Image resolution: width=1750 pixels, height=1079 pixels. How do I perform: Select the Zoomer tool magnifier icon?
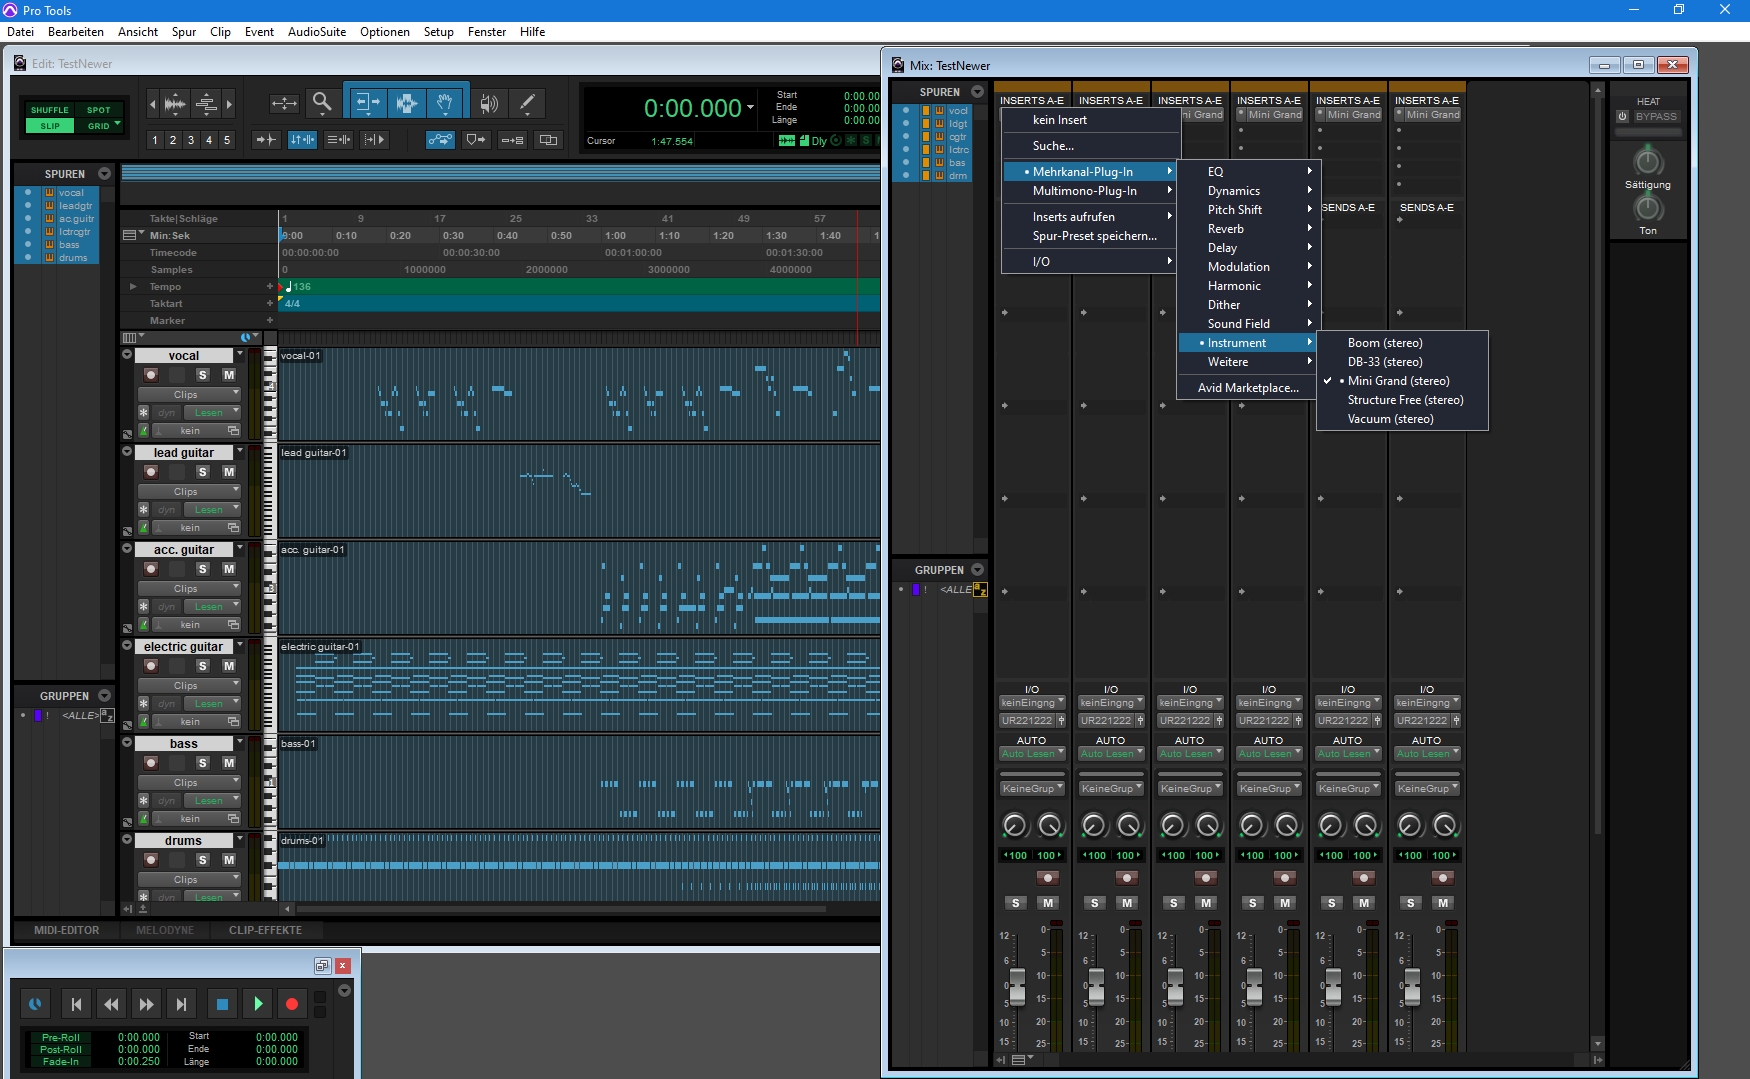pyautogui.click(x=322, y=102)
